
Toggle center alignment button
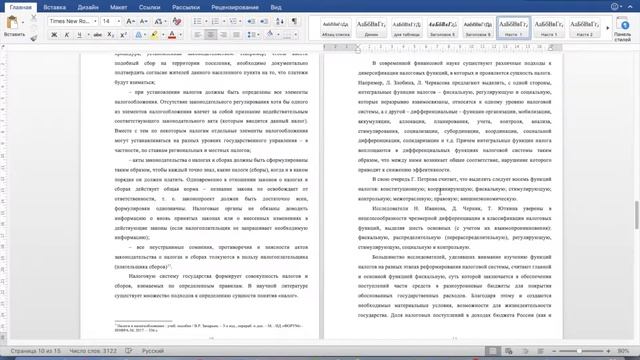click(211, 35)
